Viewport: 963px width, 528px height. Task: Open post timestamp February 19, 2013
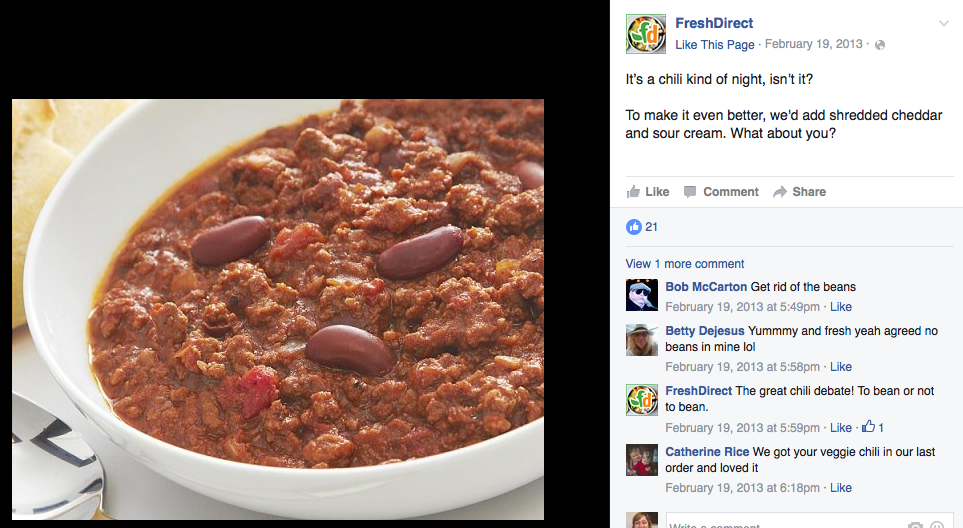coord(813,44)
